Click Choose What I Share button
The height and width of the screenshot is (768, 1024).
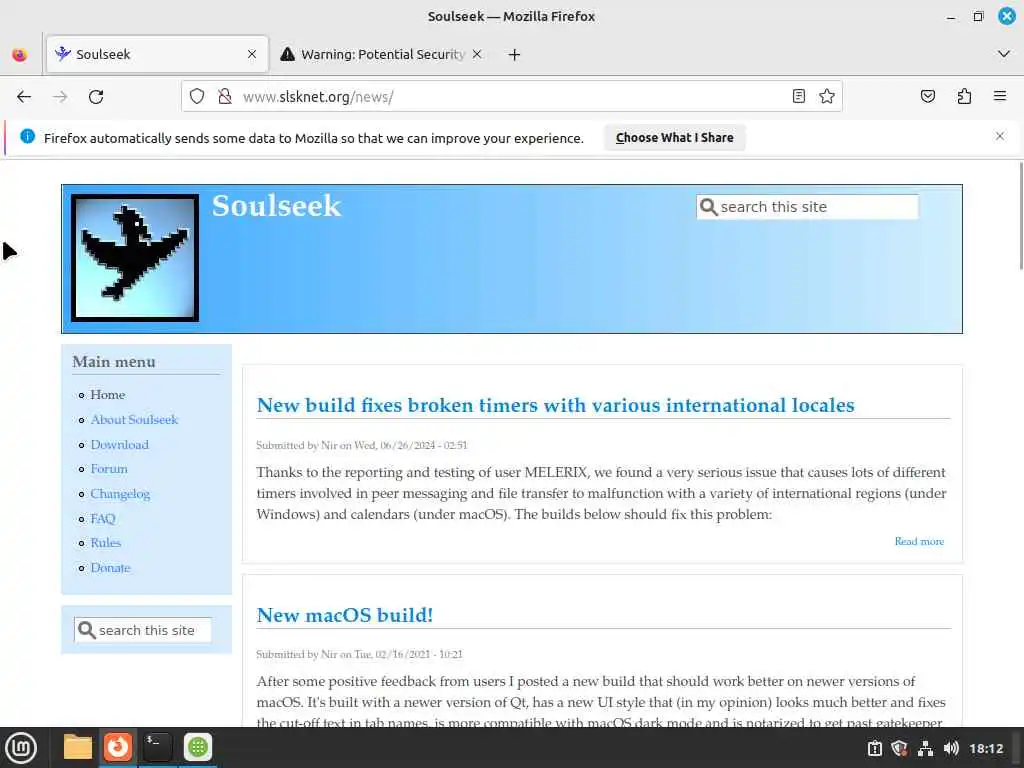click(x=675, y=138)
